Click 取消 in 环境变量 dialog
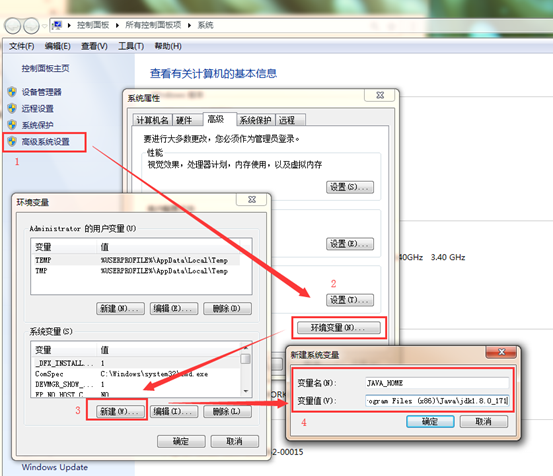Screen dimensions: 553x476 point(235,441)
